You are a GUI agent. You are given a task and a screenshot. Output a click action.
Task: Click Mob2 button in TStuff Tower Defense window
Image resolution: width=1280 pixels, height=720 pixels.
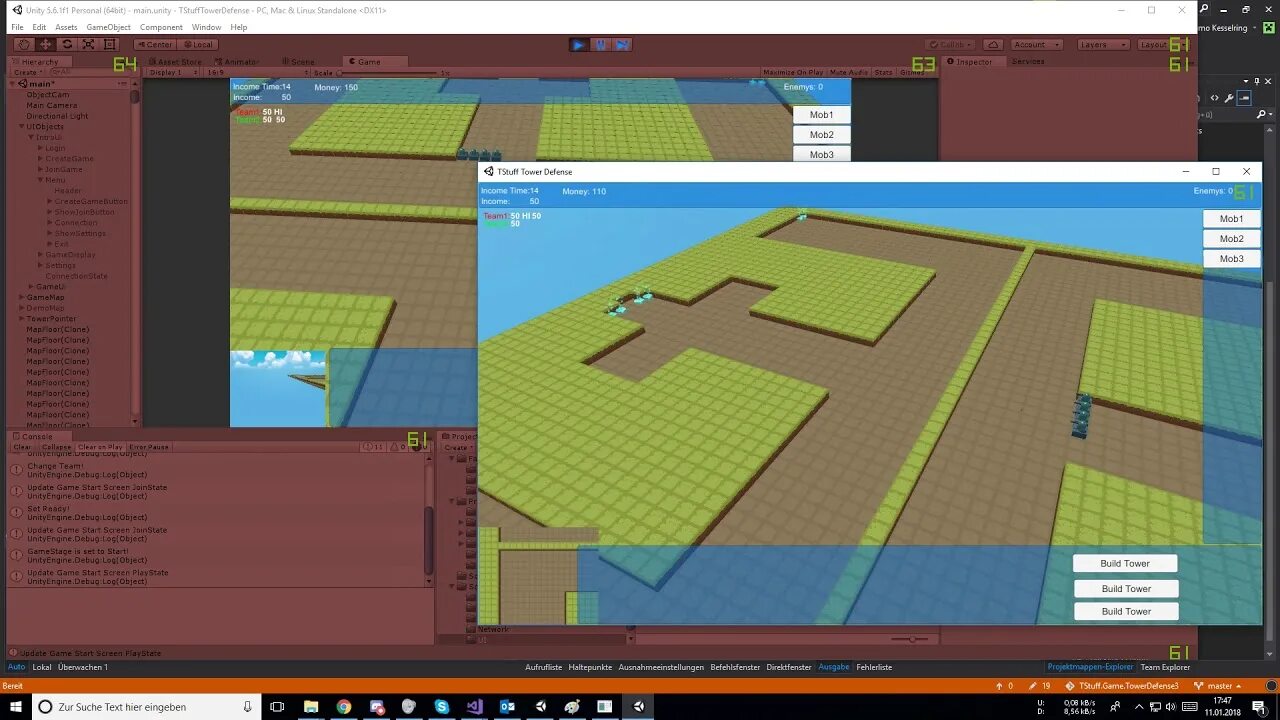click(1231, 239)
